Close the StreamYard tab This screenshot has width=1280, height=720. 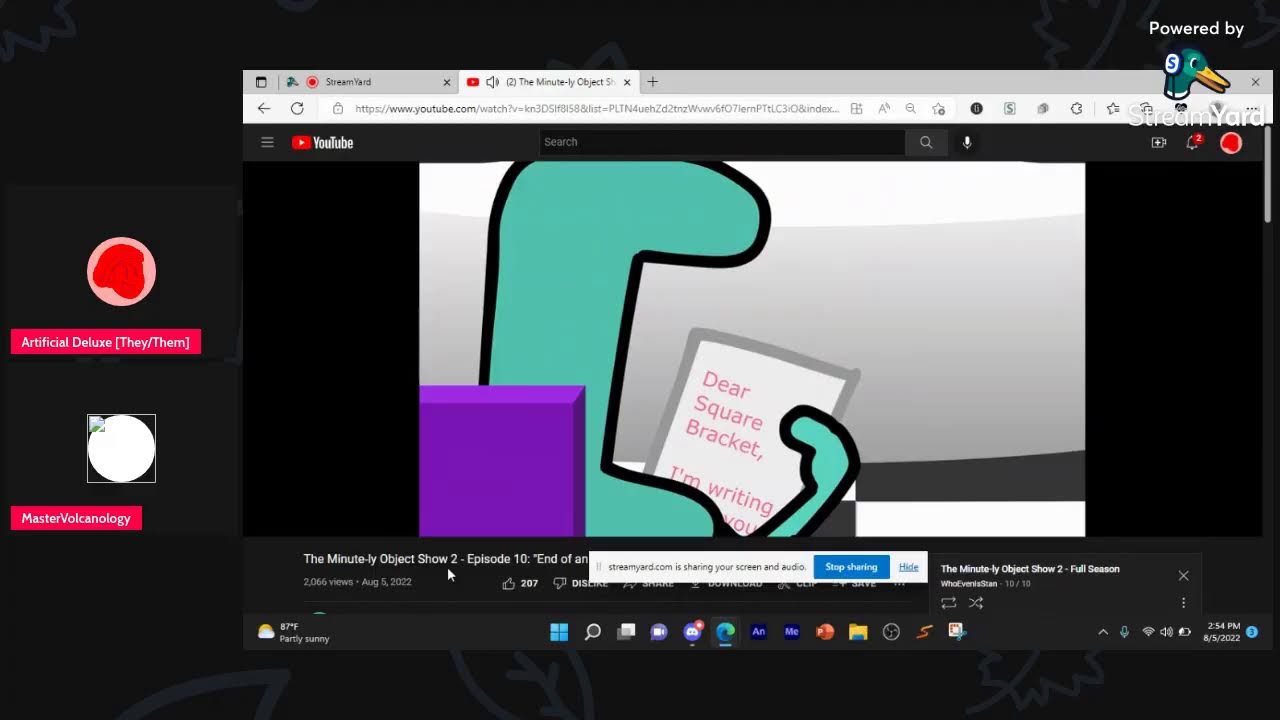point(447,82)
